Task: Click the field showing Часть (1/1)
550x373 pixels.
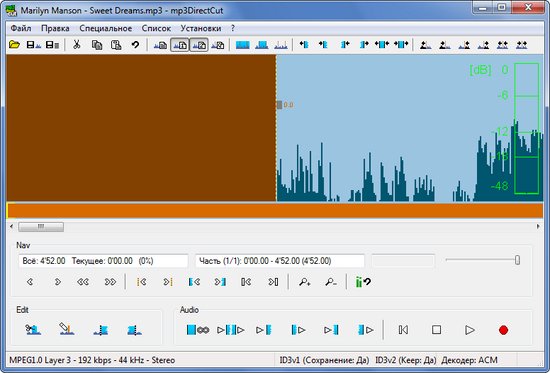Action: point(280,261)
